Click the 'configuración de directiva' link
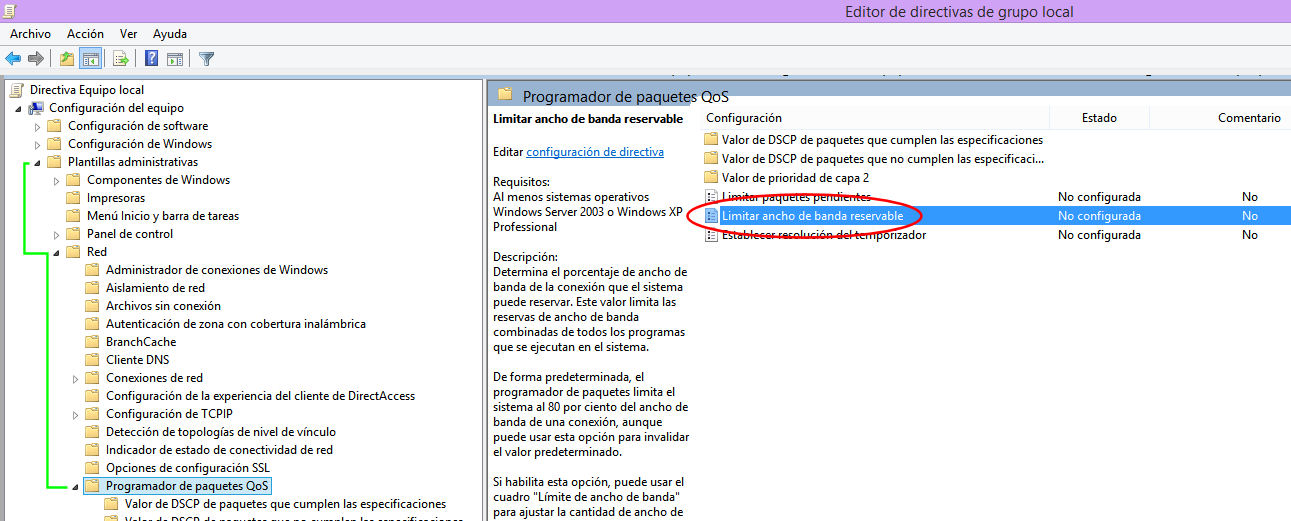The image size is (1291, 521). click(594, 152)
